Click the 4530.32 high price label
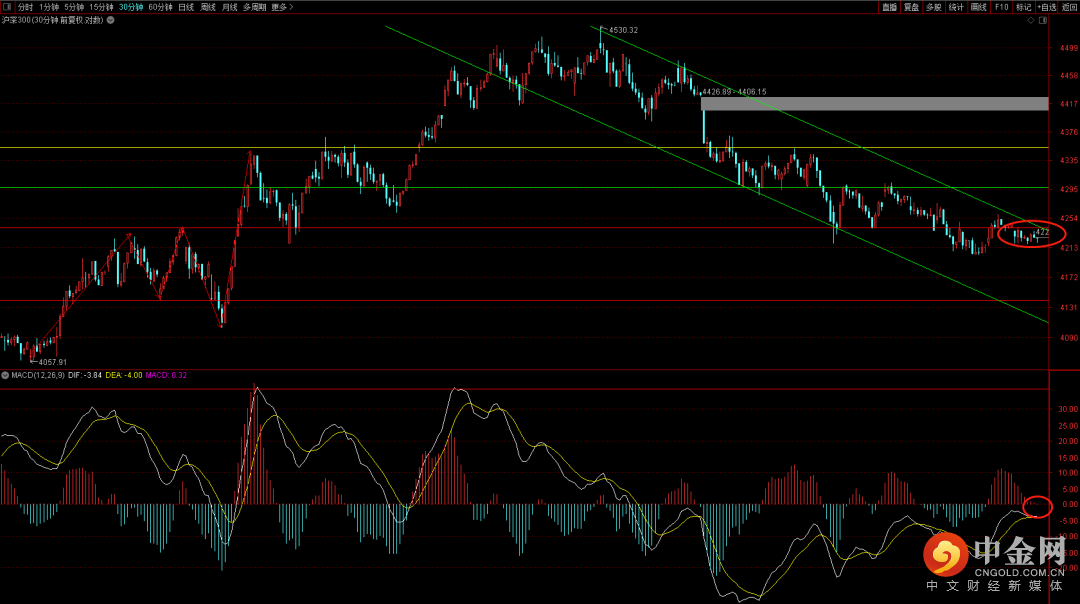 tap(623, 30)
